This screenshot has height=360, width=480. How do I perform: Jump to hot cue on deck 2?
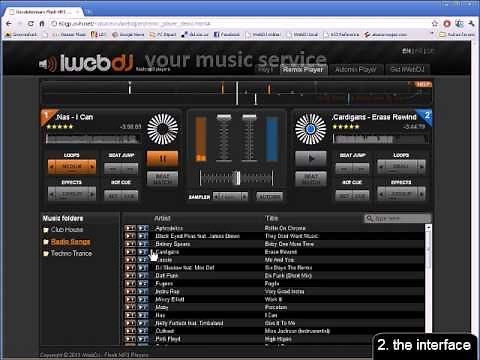click(x=361, y=196)
